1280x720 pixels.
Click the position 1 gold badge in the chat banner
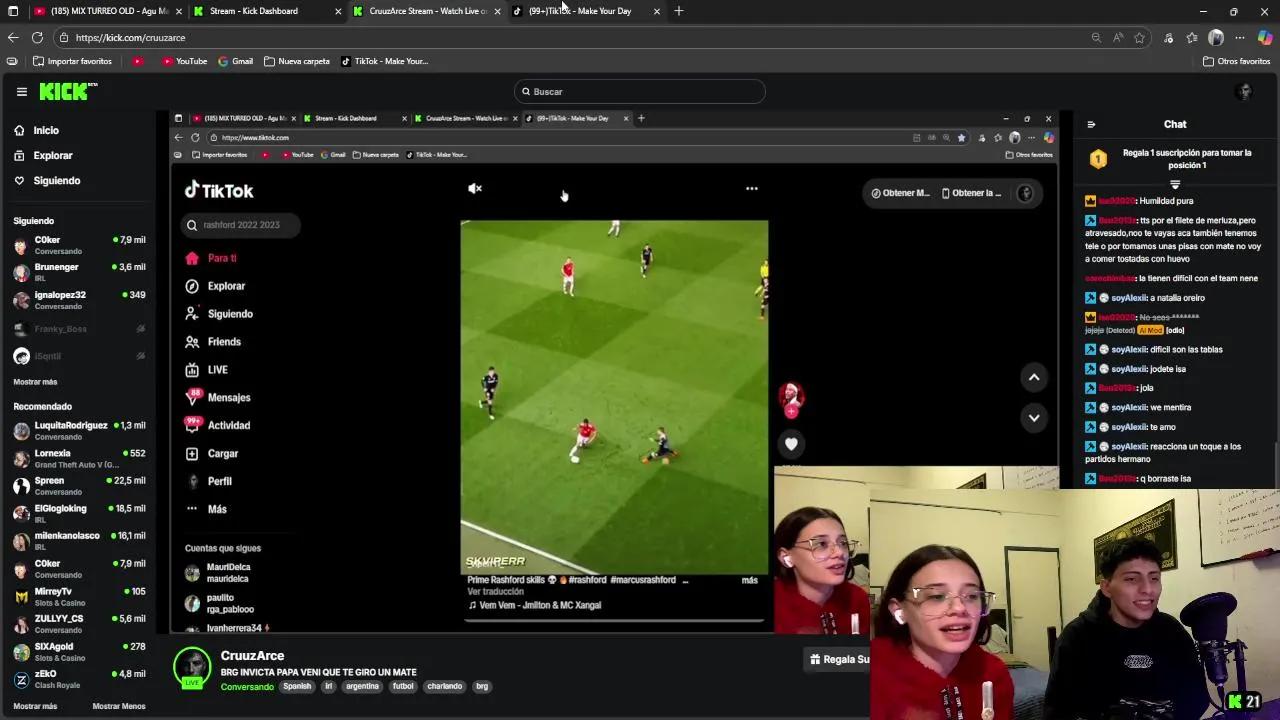point(1098,159)
